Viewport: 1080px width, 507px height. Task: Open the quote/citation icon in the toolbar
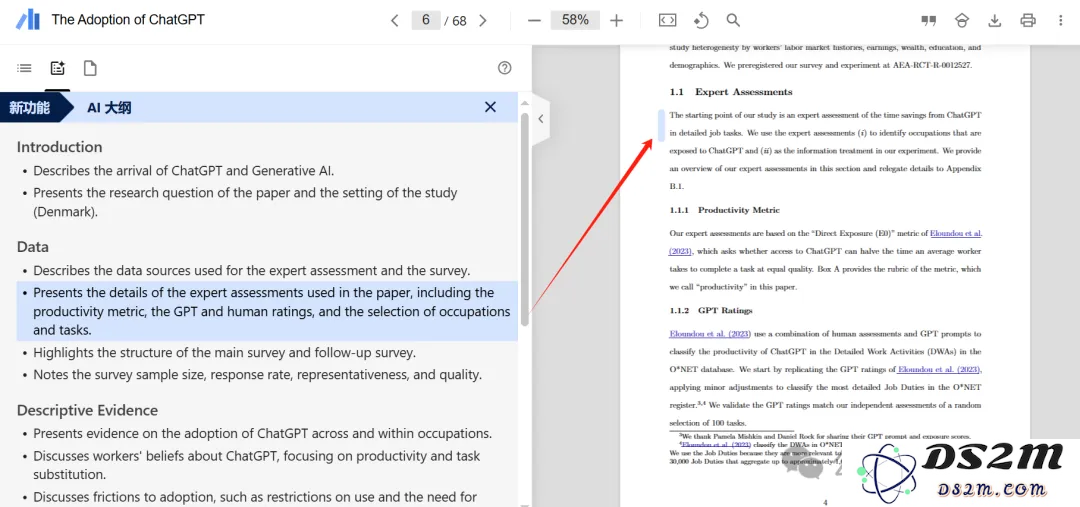929,21
